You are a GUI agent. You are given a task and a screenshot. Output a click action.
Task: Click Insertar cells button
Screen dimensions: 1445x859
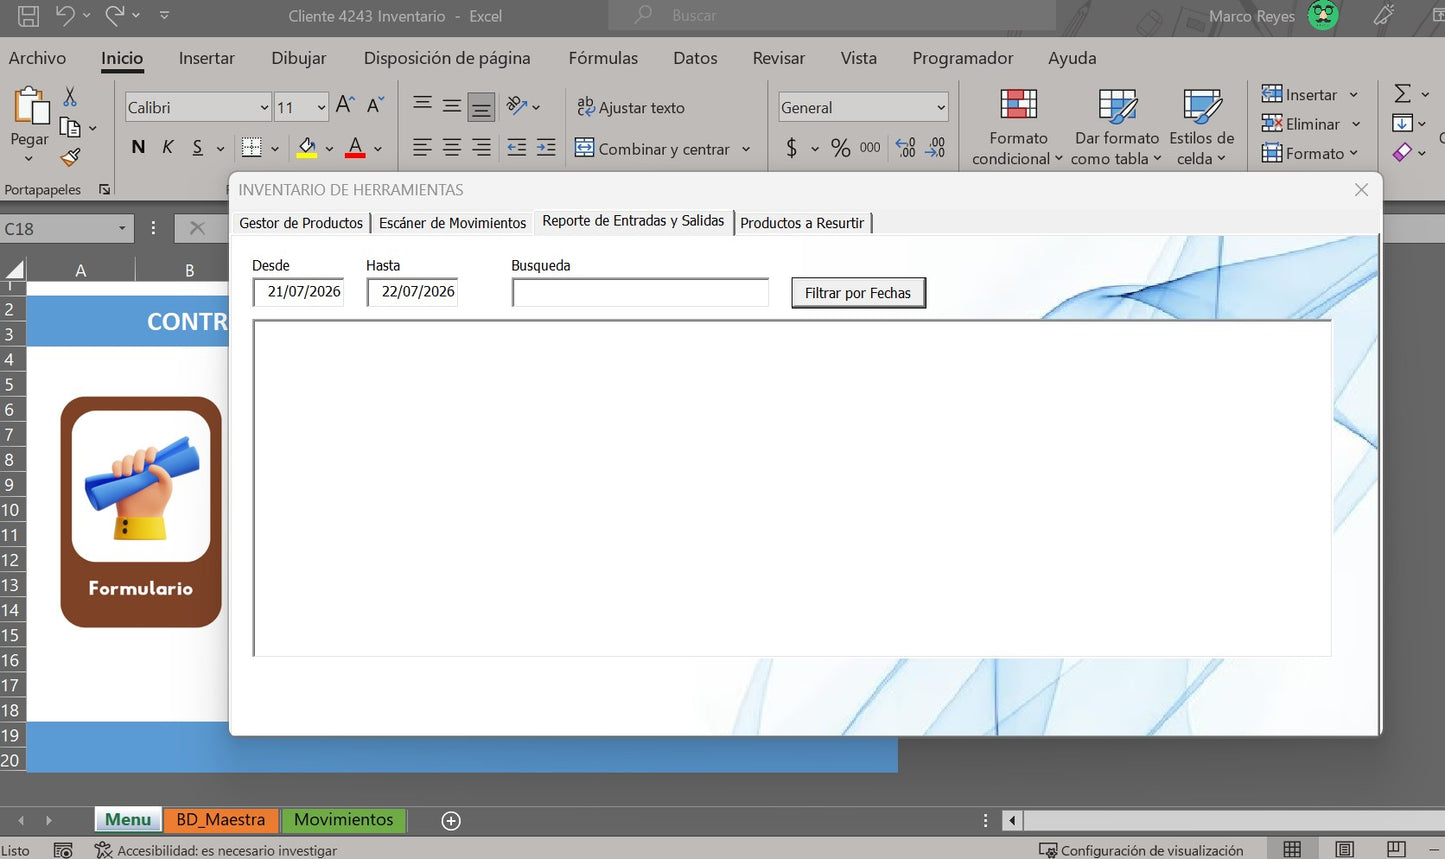coord(1300,95)
